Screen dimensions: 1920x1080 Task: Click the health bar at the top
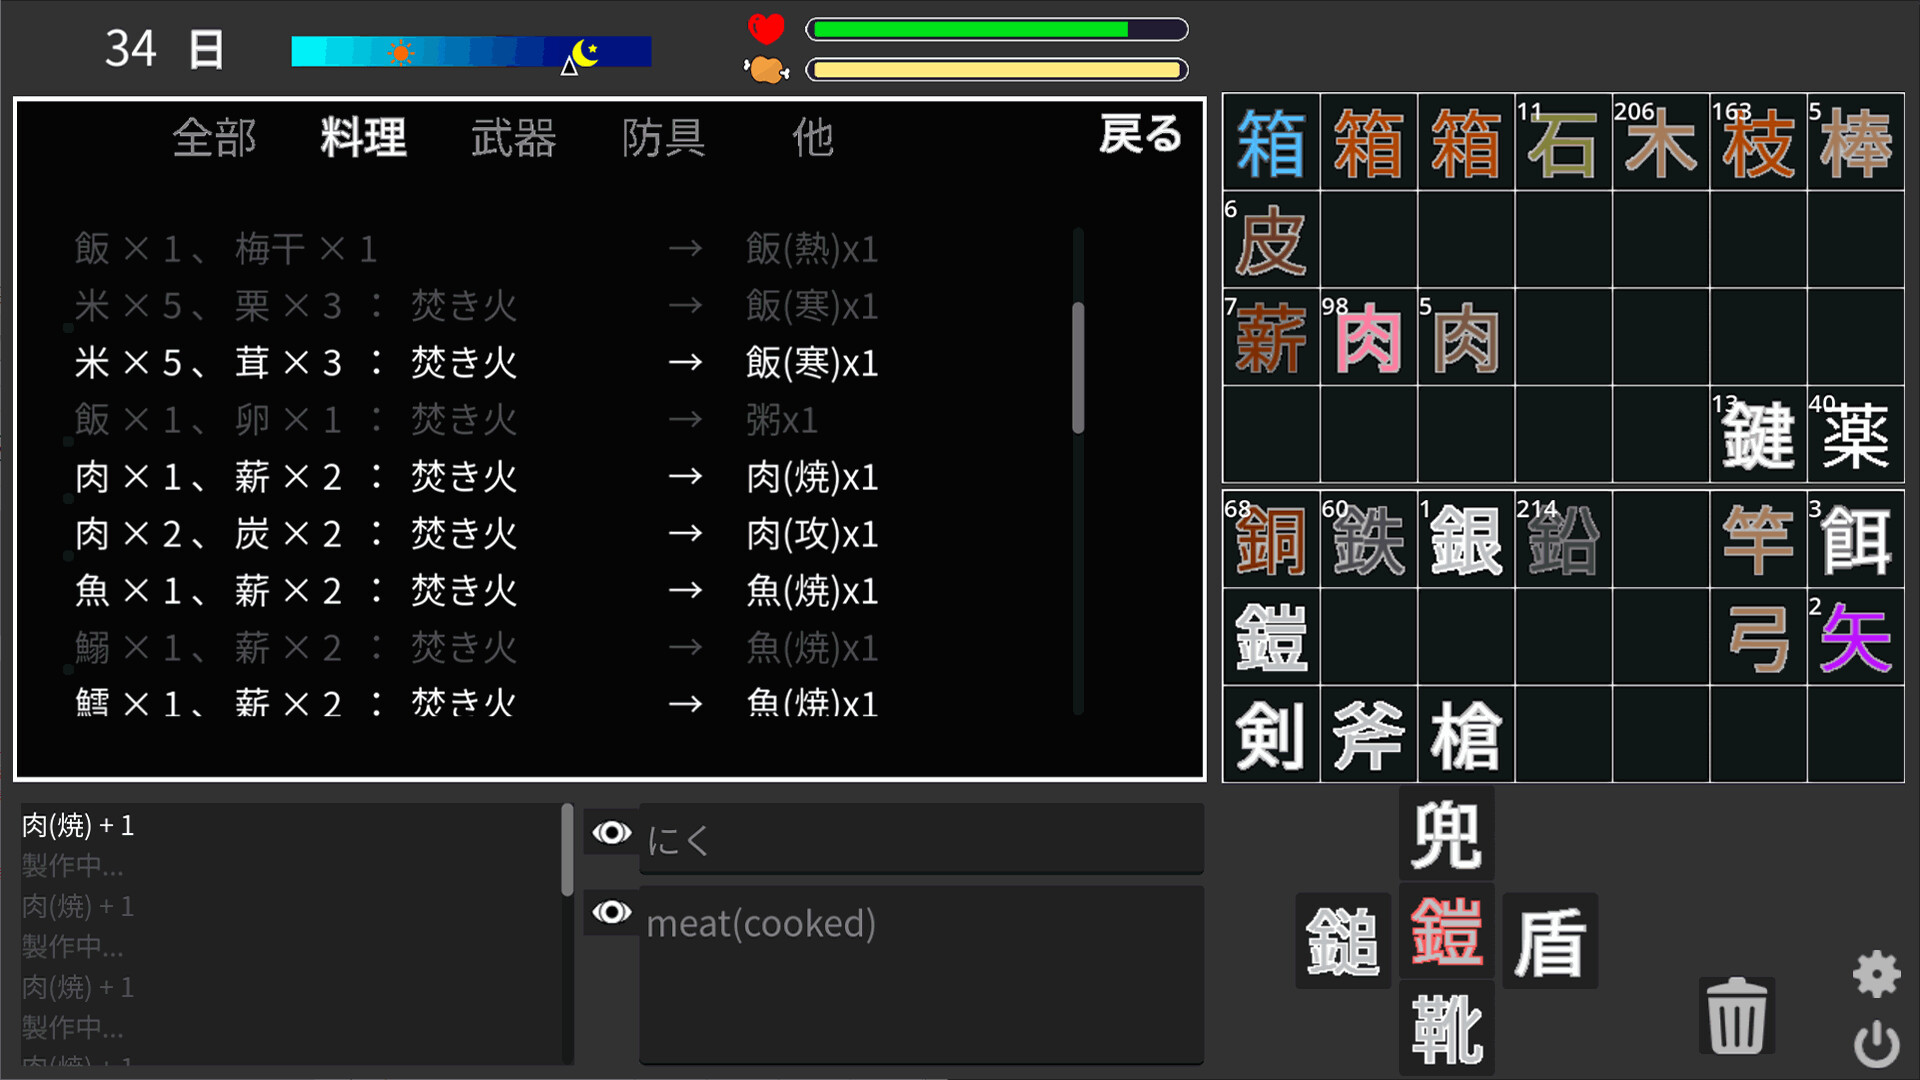pos(995,29)
